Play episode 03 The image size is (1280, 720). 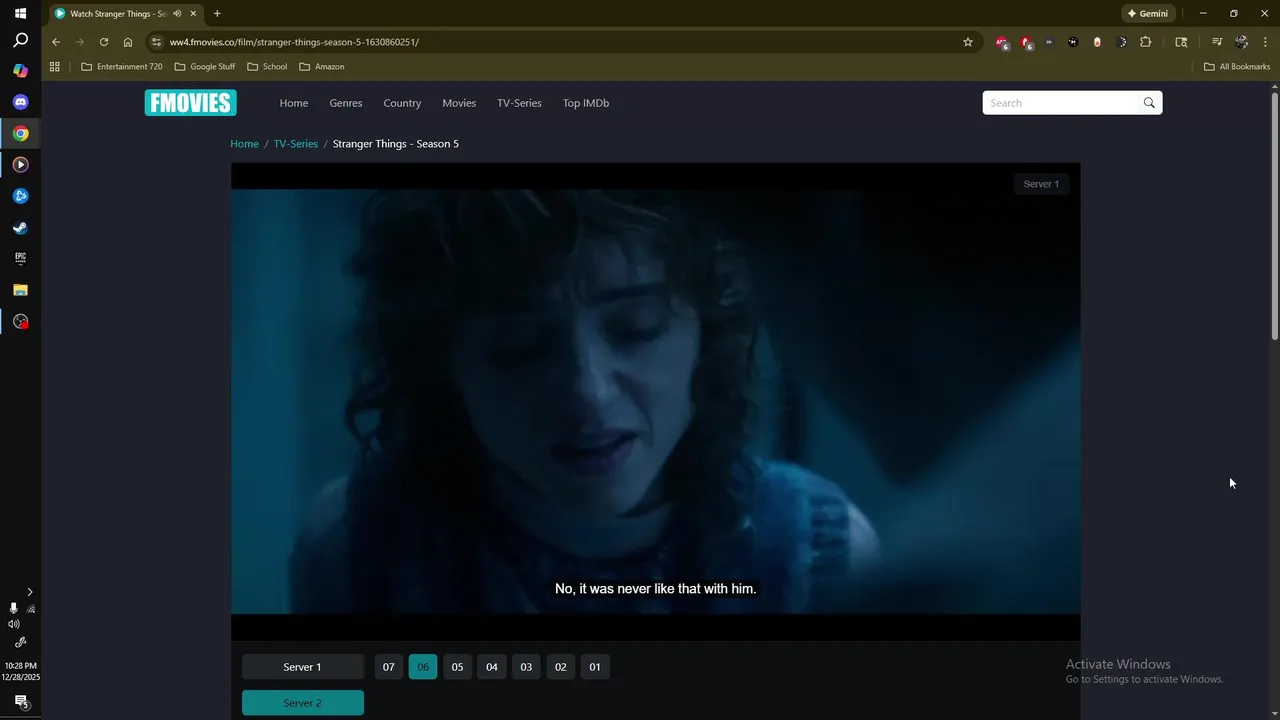526,667
